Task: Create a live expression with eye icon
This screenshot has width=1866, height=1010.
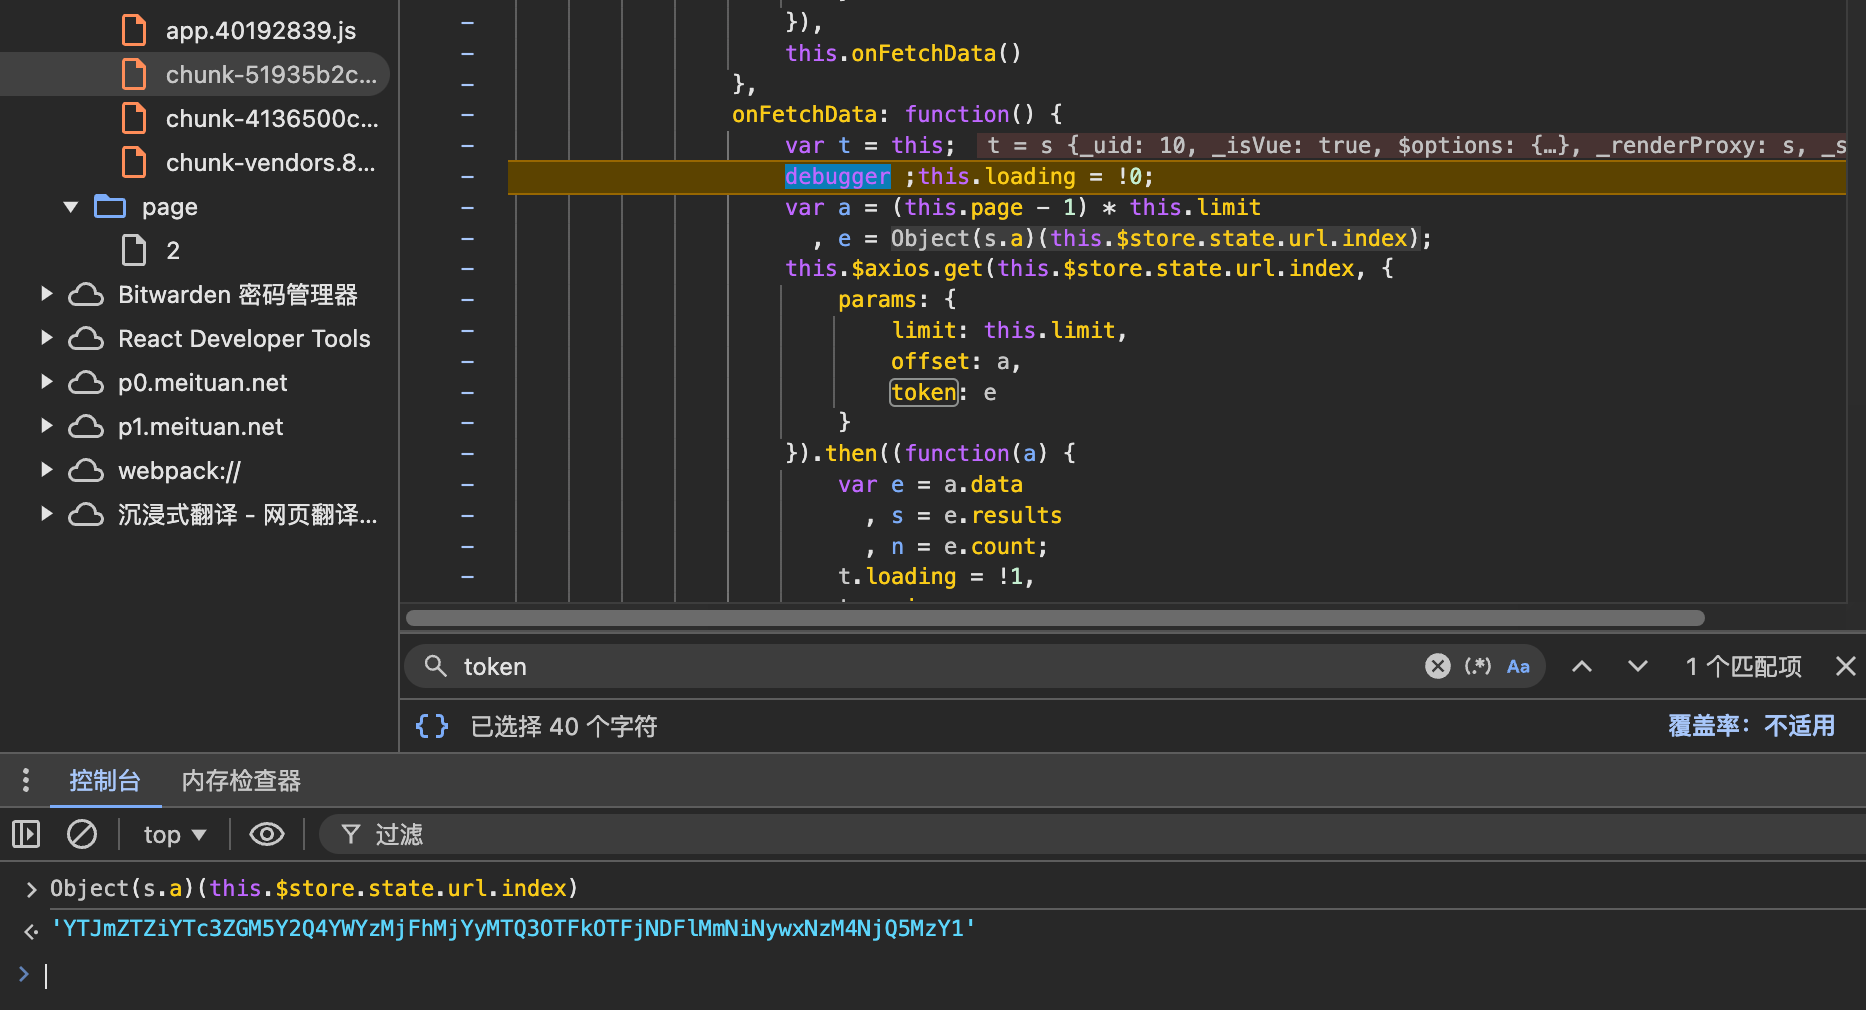Action: [x=266, y=834]
